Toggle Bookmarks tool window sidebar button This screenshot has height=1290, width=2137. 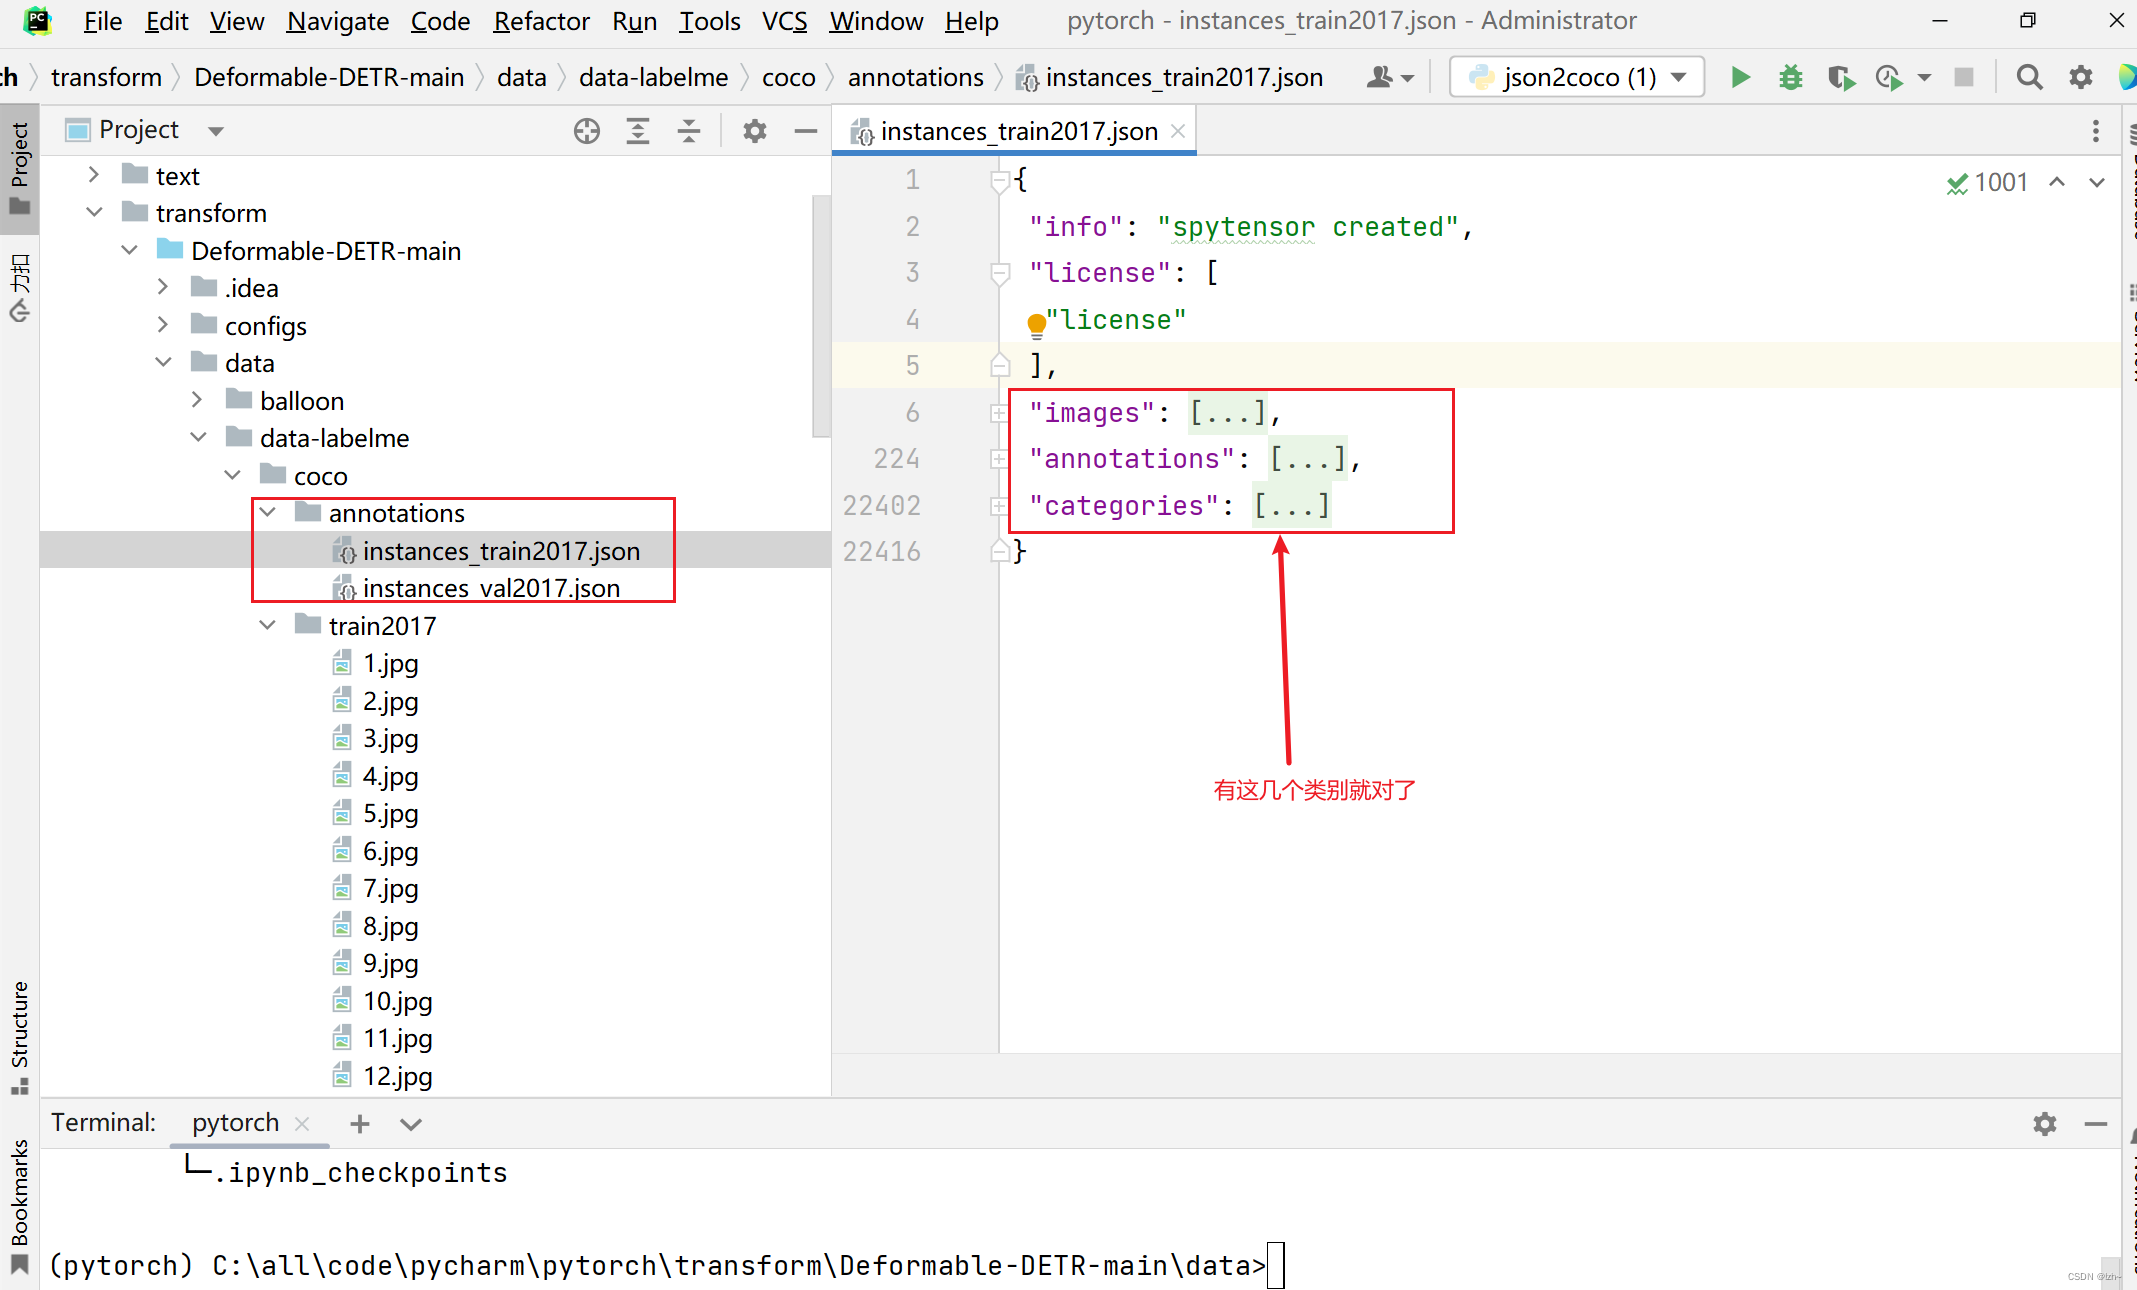(x=19, y=1205)
